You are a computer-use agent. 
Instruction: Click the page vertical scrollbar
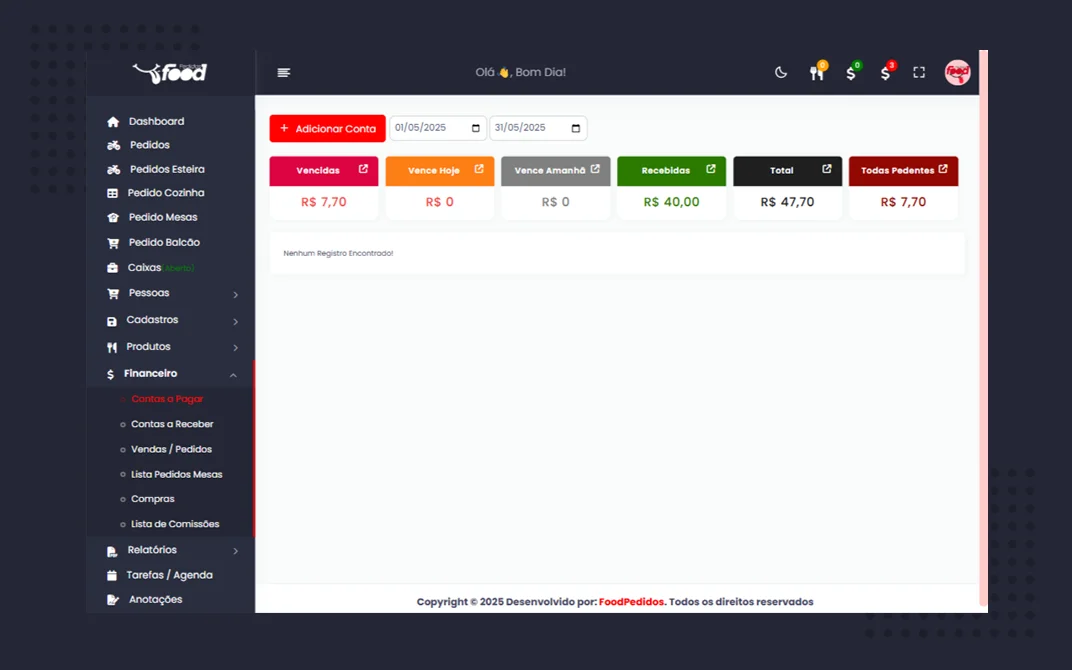[x=983, y=328]
